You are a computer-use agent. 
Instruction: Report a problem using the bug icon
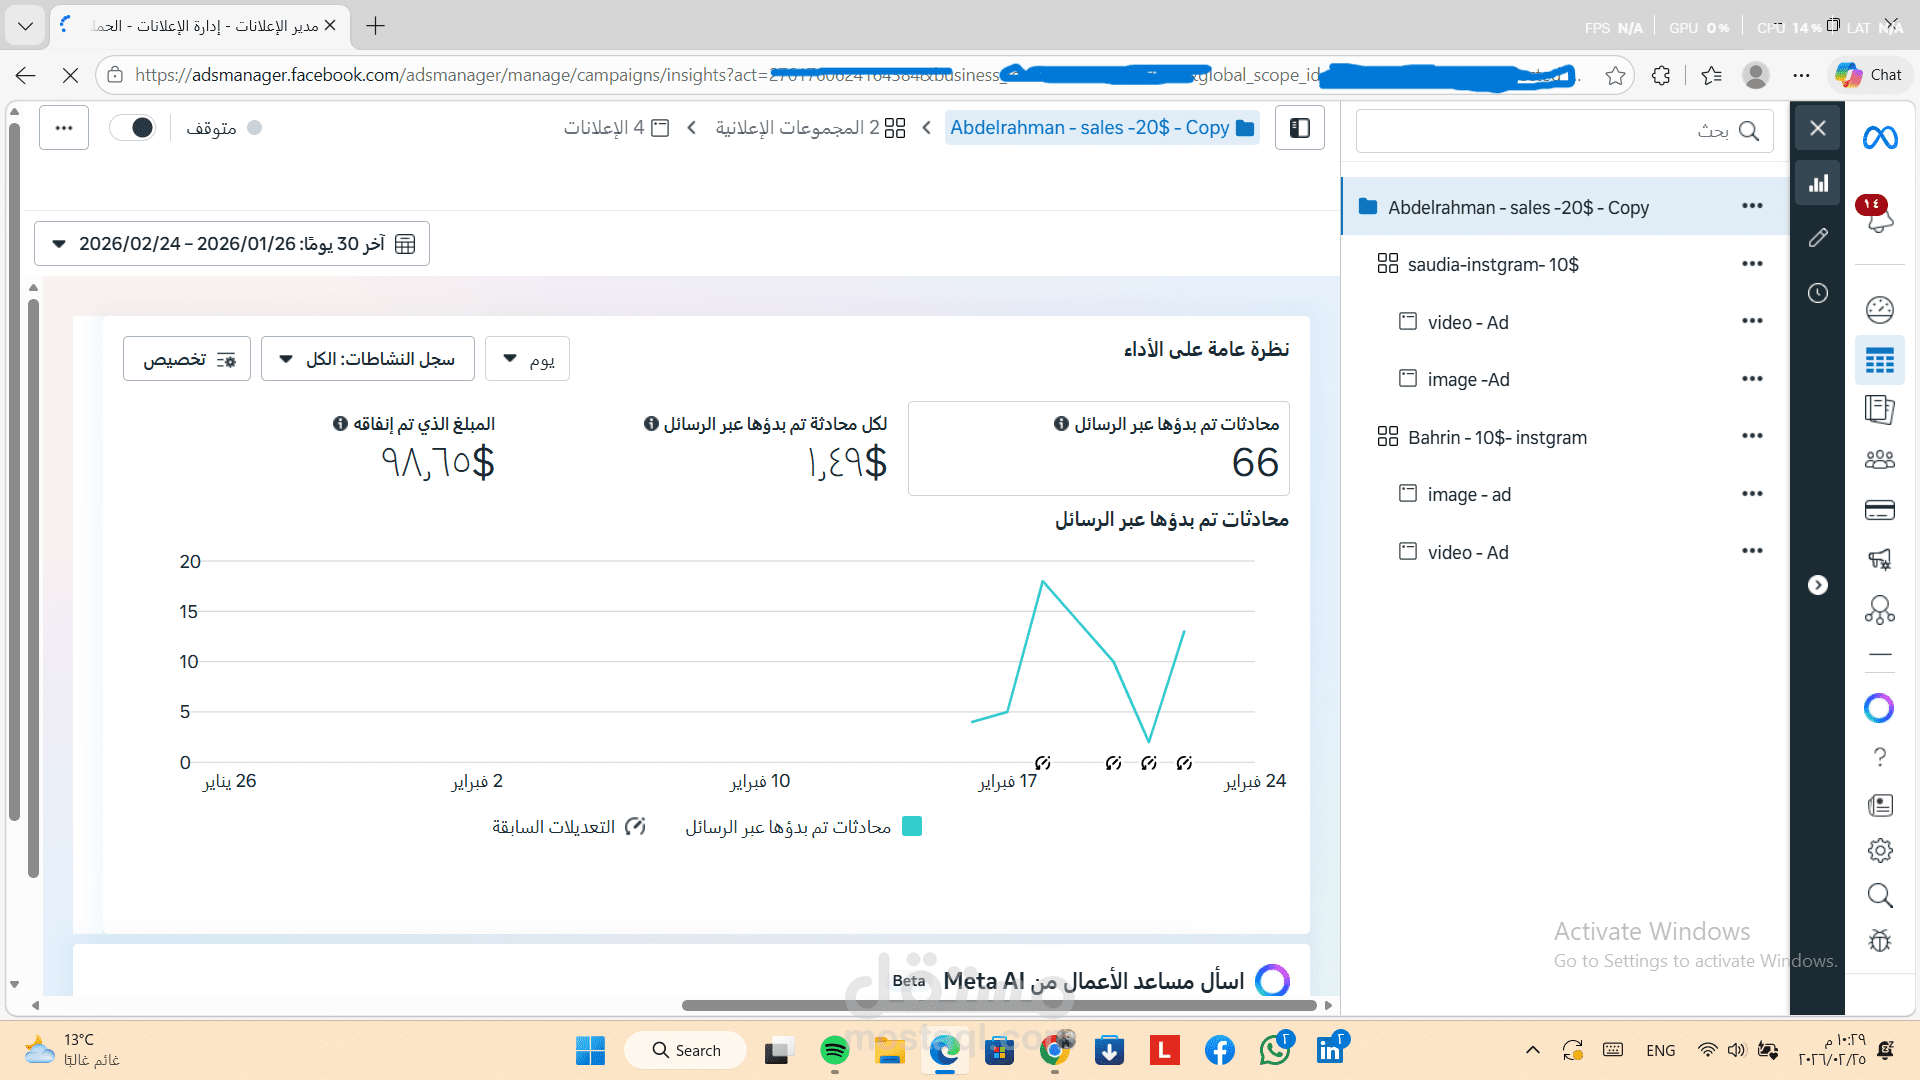pos(1880,941)
